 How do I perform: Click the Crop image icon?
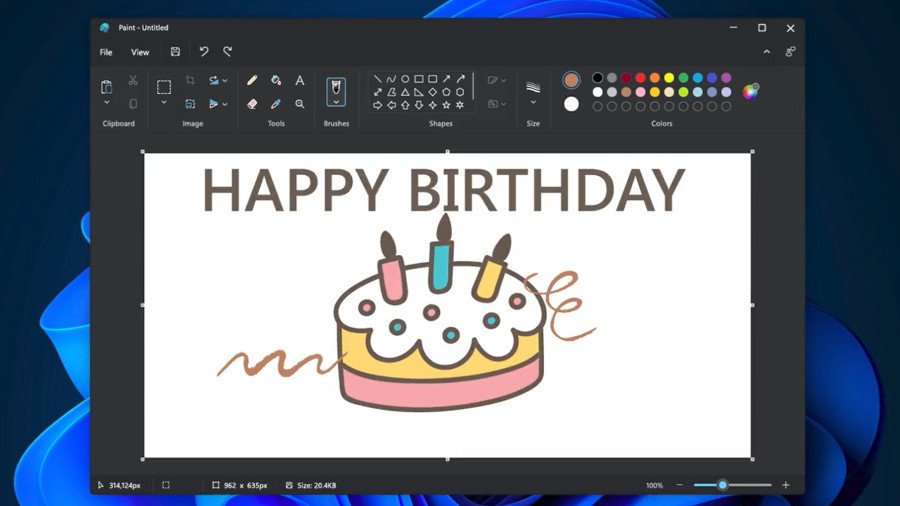pos(190,80)
